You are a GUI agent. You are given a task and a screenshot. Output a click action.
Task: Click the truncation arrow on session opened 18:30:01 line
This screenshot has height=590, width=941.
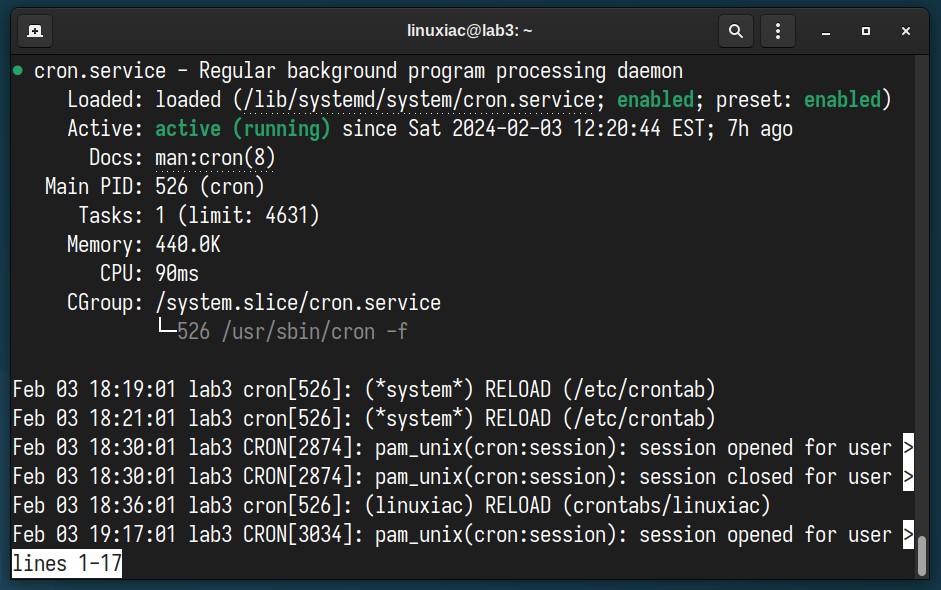click(908, 448)
